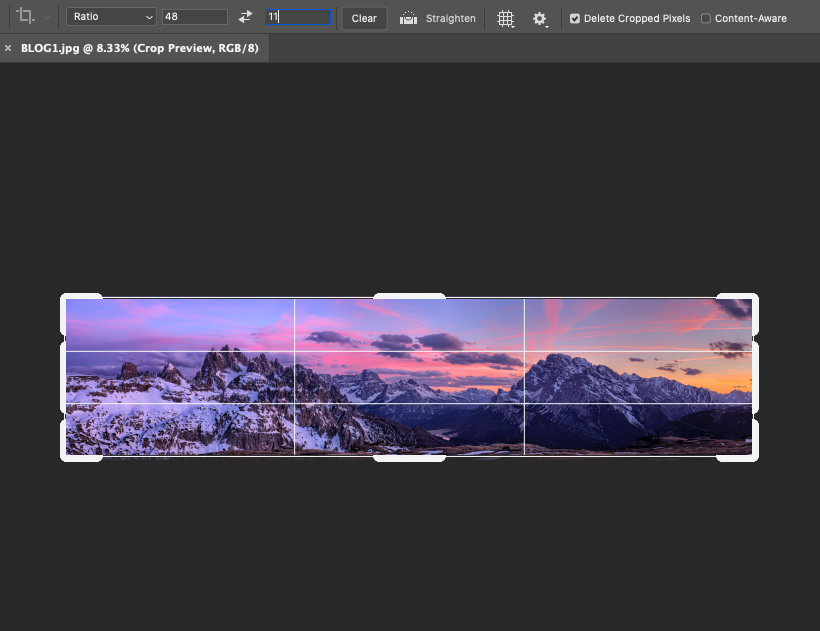The image size is (820, 631).
Task: Open additional crop settings gear
Action: [540, 19]
